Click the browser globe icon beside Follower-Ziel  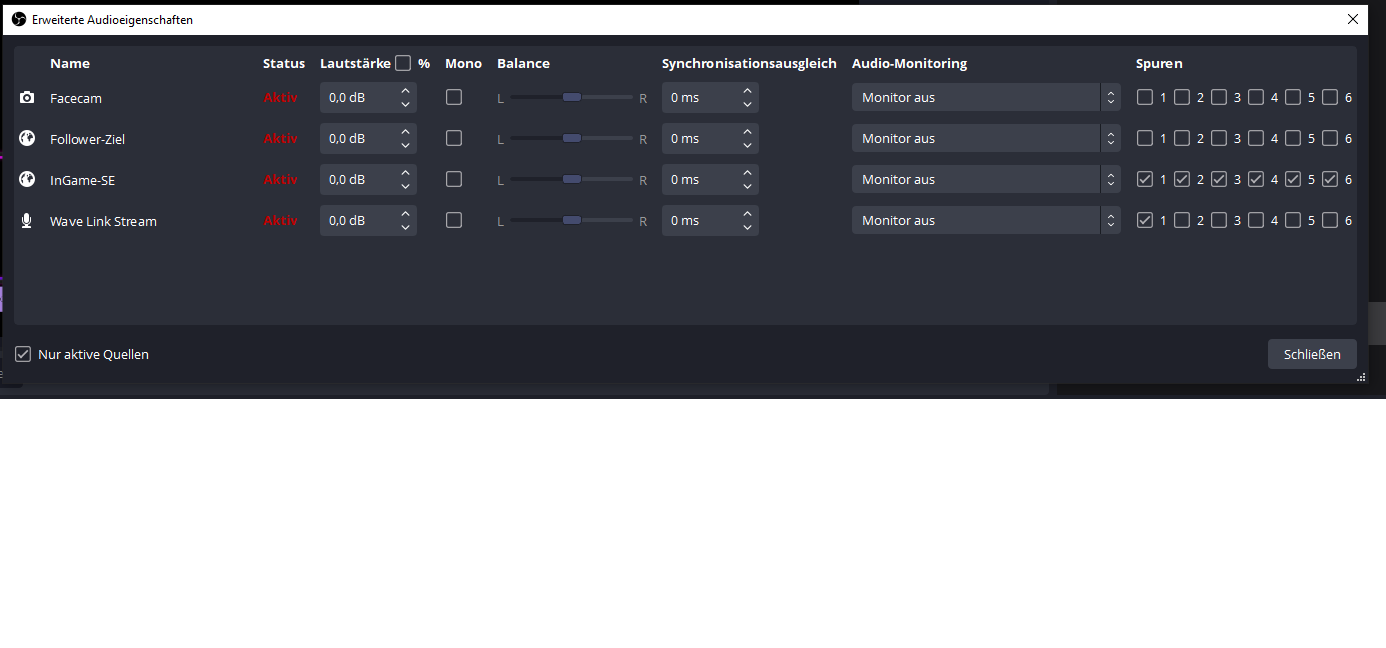(x=27, y=139)
